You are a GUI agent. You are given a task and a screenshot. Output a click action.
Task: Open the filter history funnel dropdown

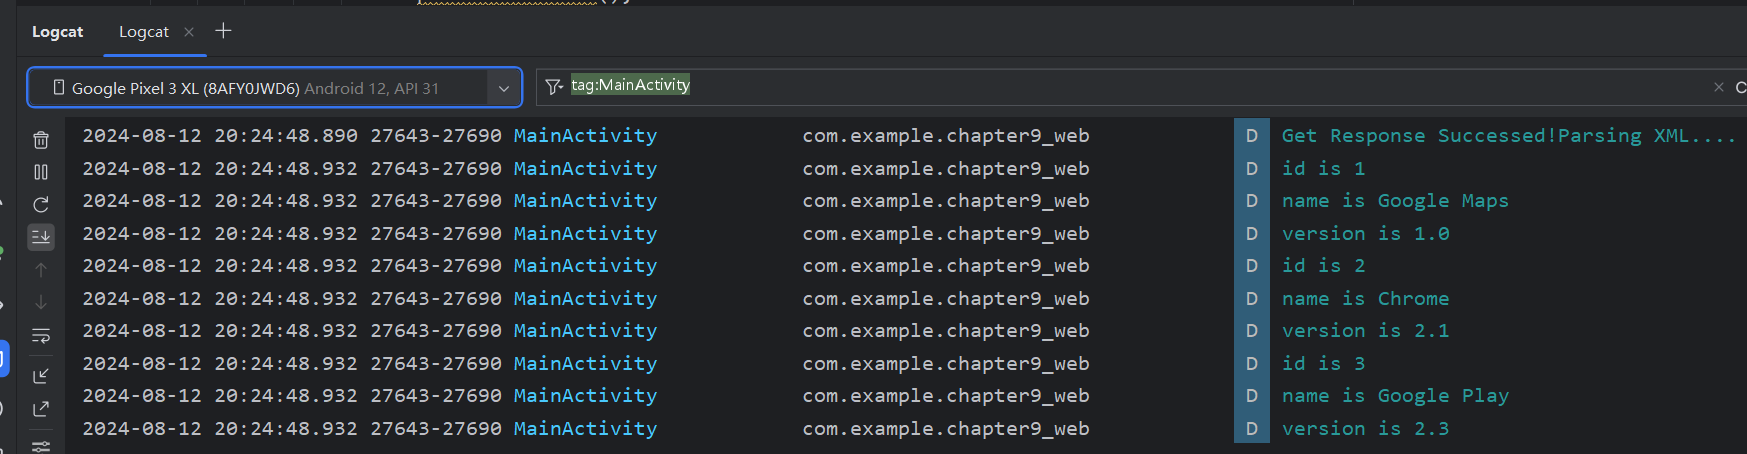tap(554, 87)
